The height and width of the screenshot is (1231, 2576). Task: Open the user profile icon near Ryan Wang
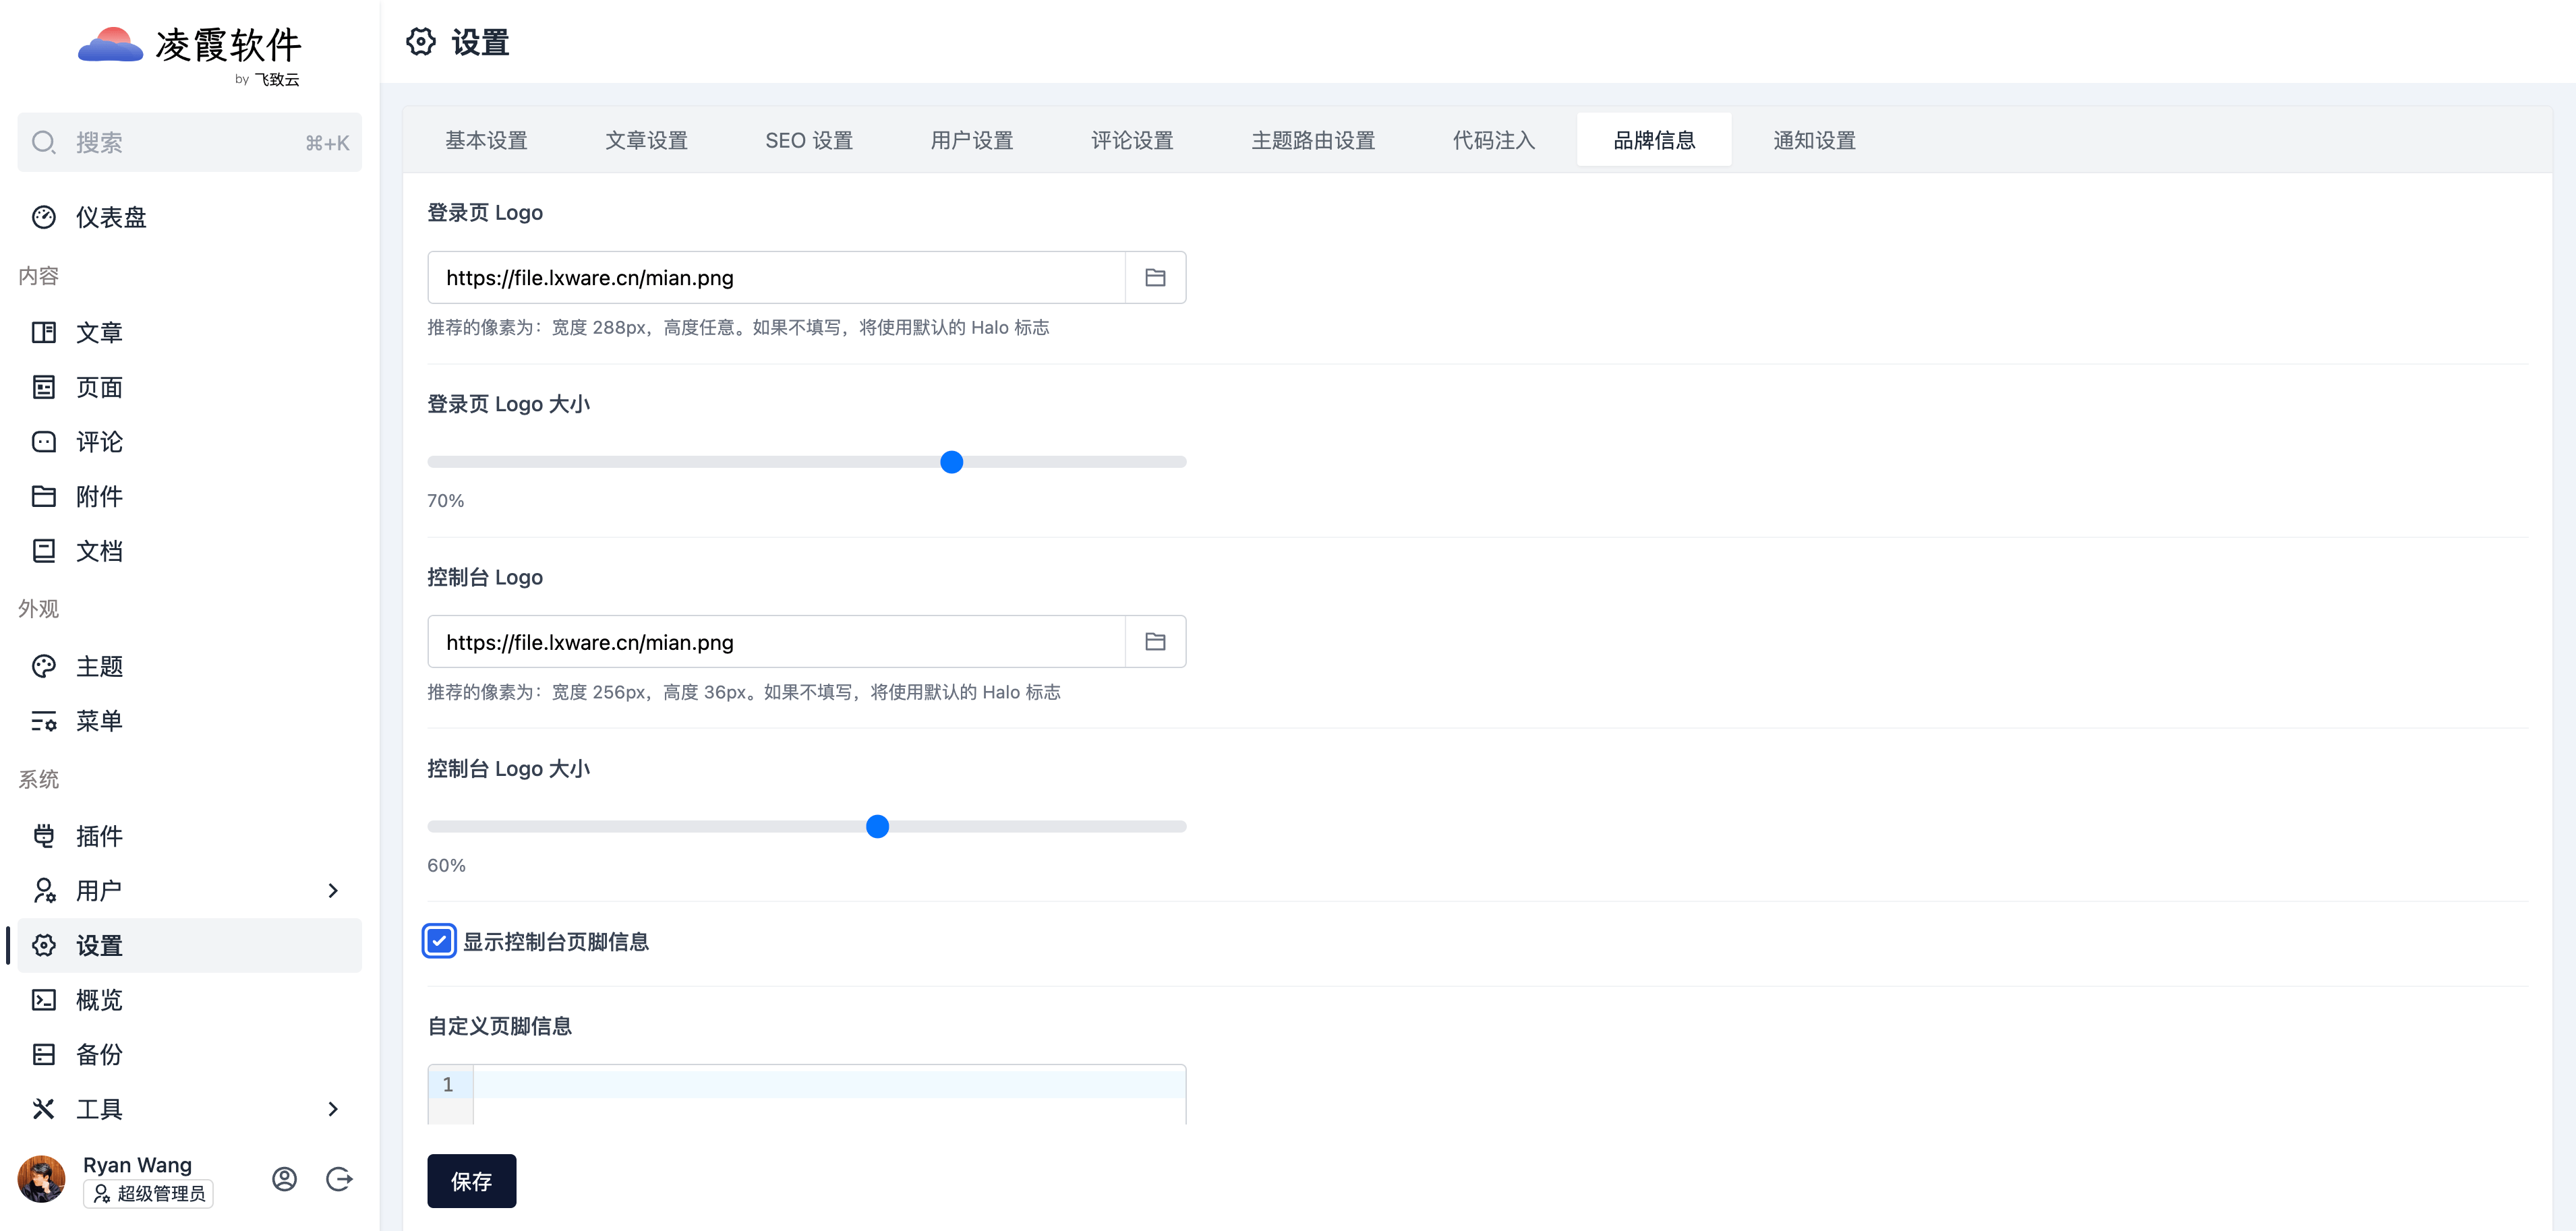pyautogui.click(x=285, y=1179)
